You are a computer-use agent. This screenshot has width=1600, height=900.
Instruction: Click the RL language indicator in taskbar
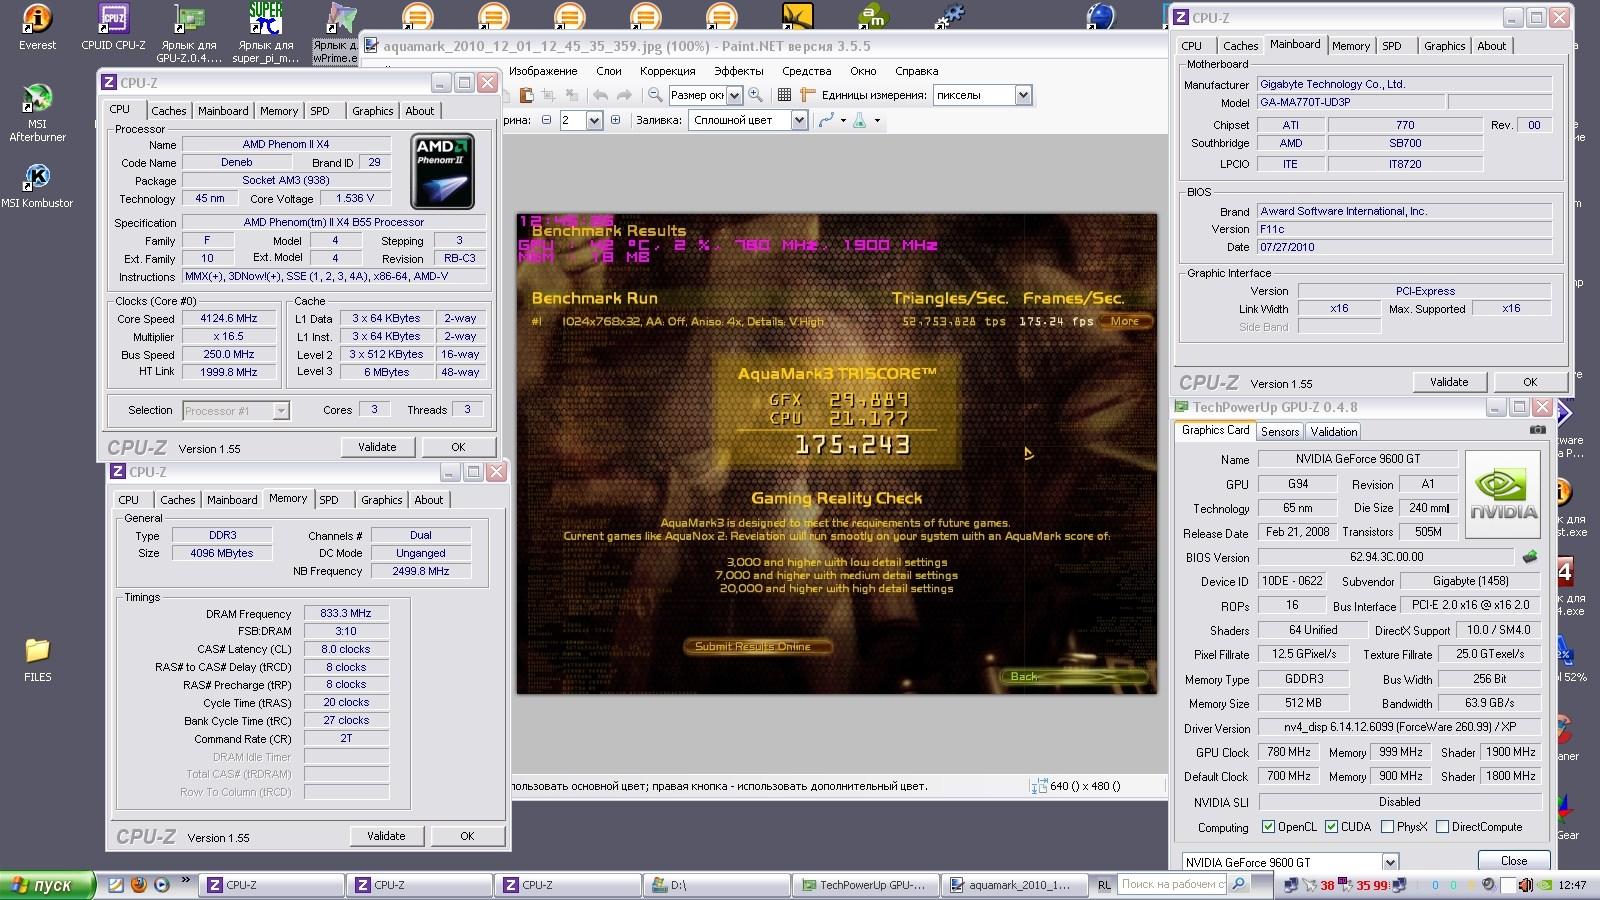click(x=1103, y=885)
